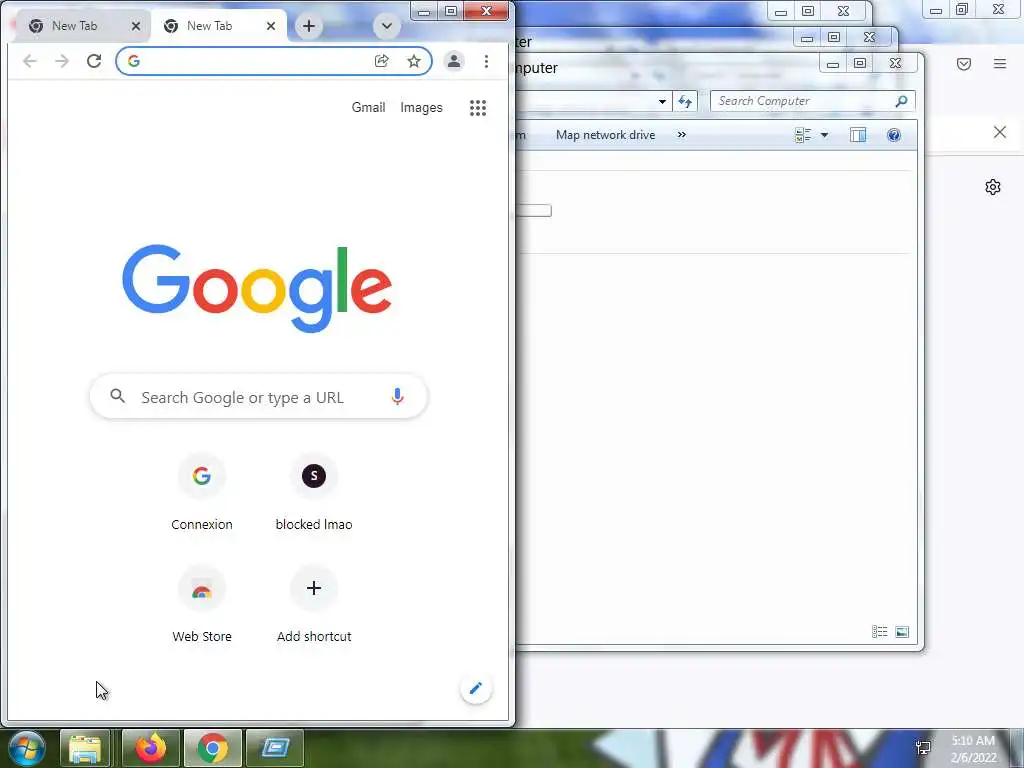Open the blocked lmao shortcut
The image size is (1024, 768).
[314, 492]
